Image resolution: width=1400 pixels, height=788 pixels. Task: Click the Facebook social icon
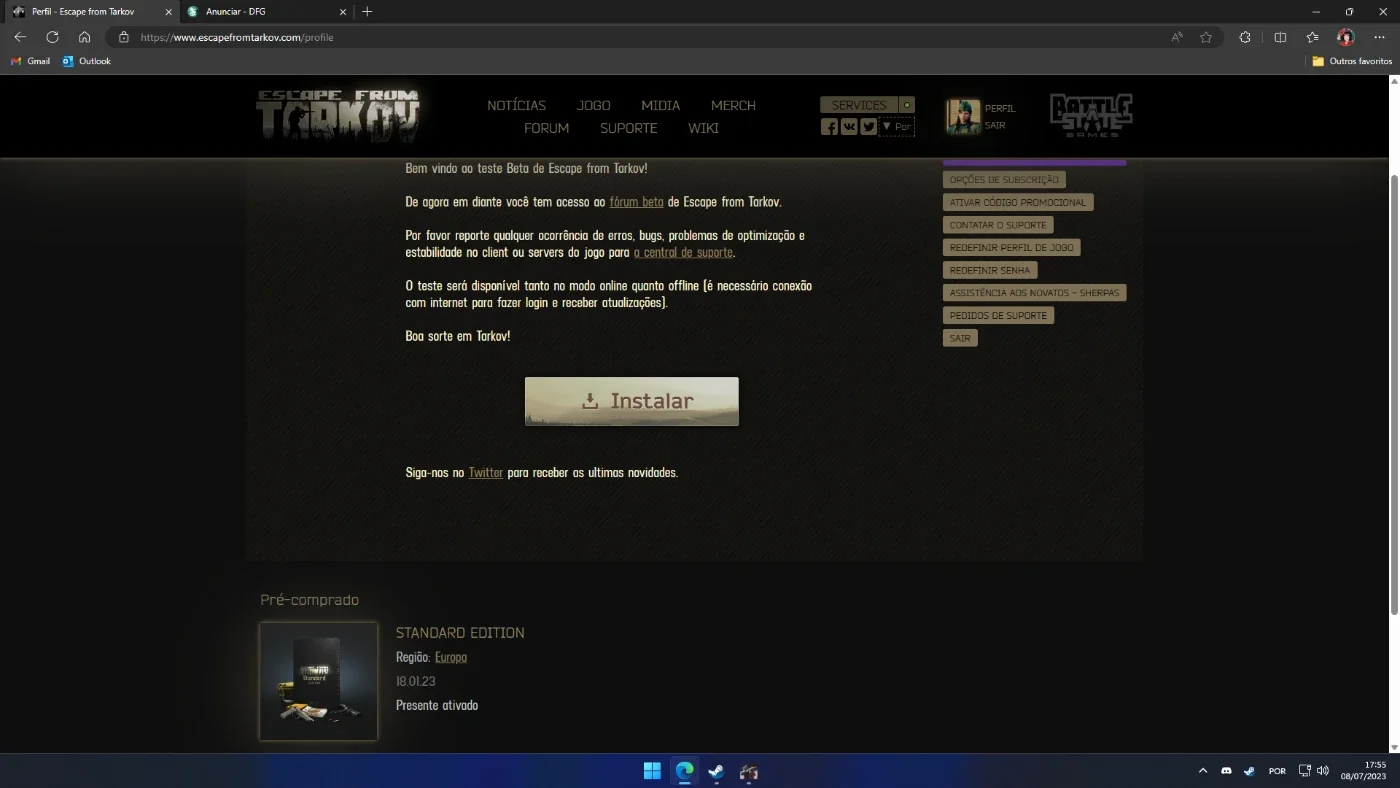(829, 127)
